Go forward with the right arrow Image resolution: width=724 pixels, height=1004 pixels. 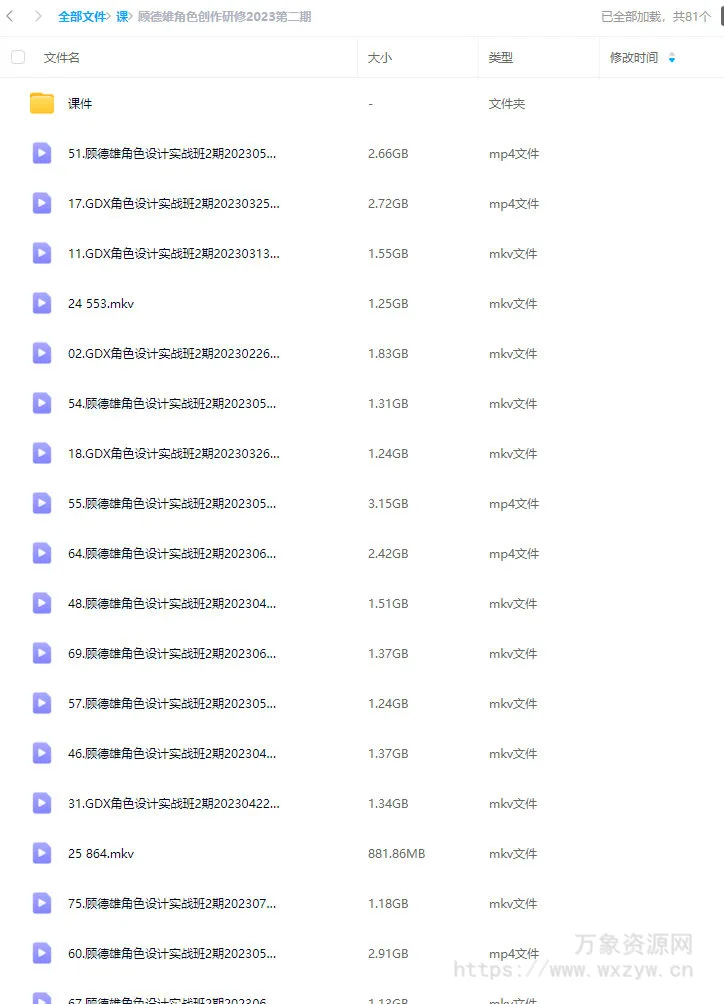(38, 17)
